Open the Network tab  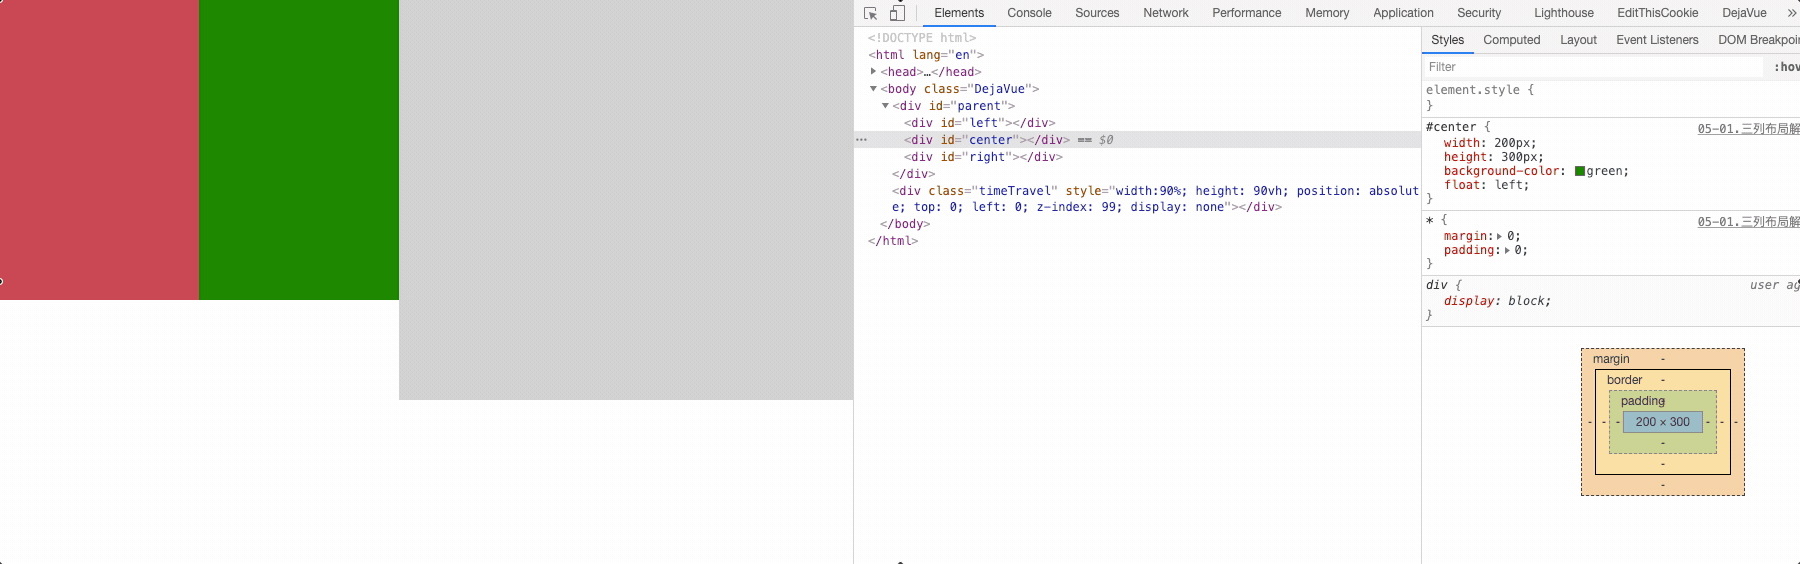(1165, 13)
